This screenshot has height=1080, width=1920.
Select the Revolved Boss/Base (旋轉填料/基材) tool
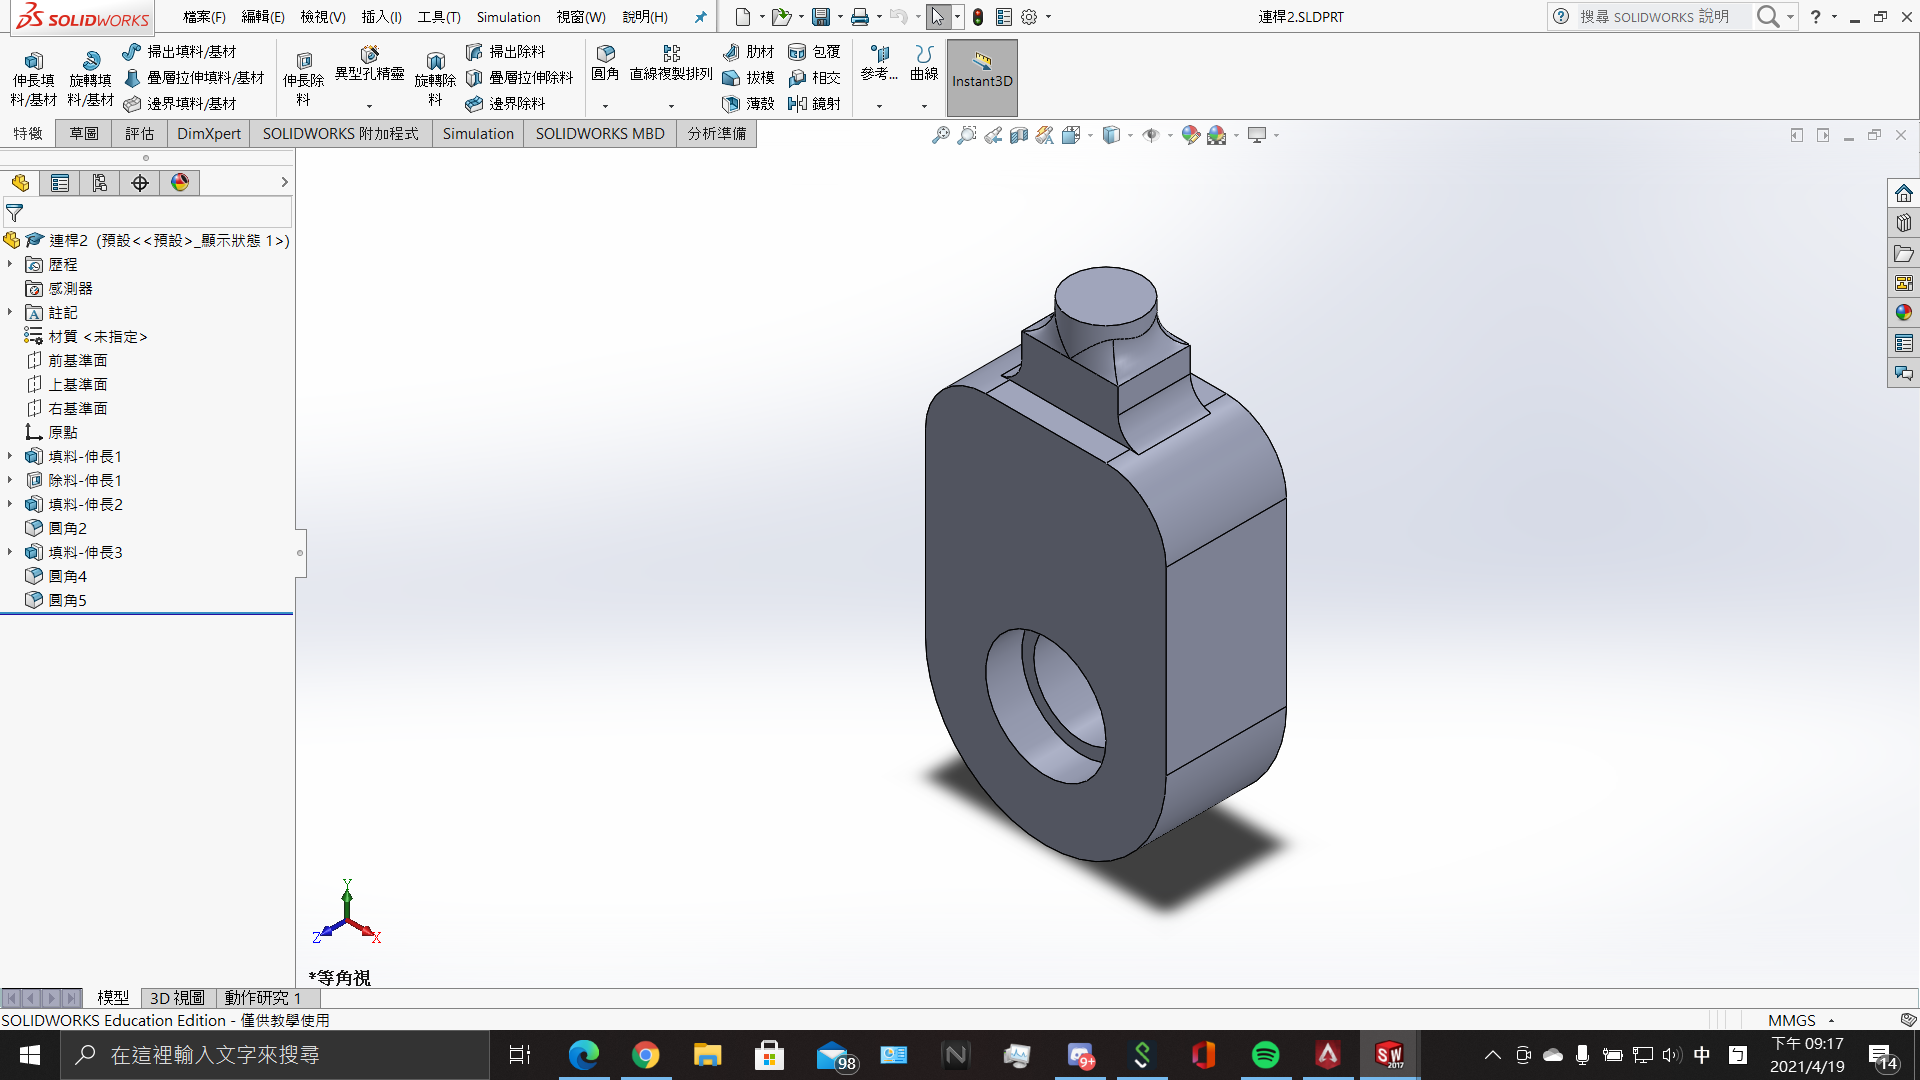90,62
